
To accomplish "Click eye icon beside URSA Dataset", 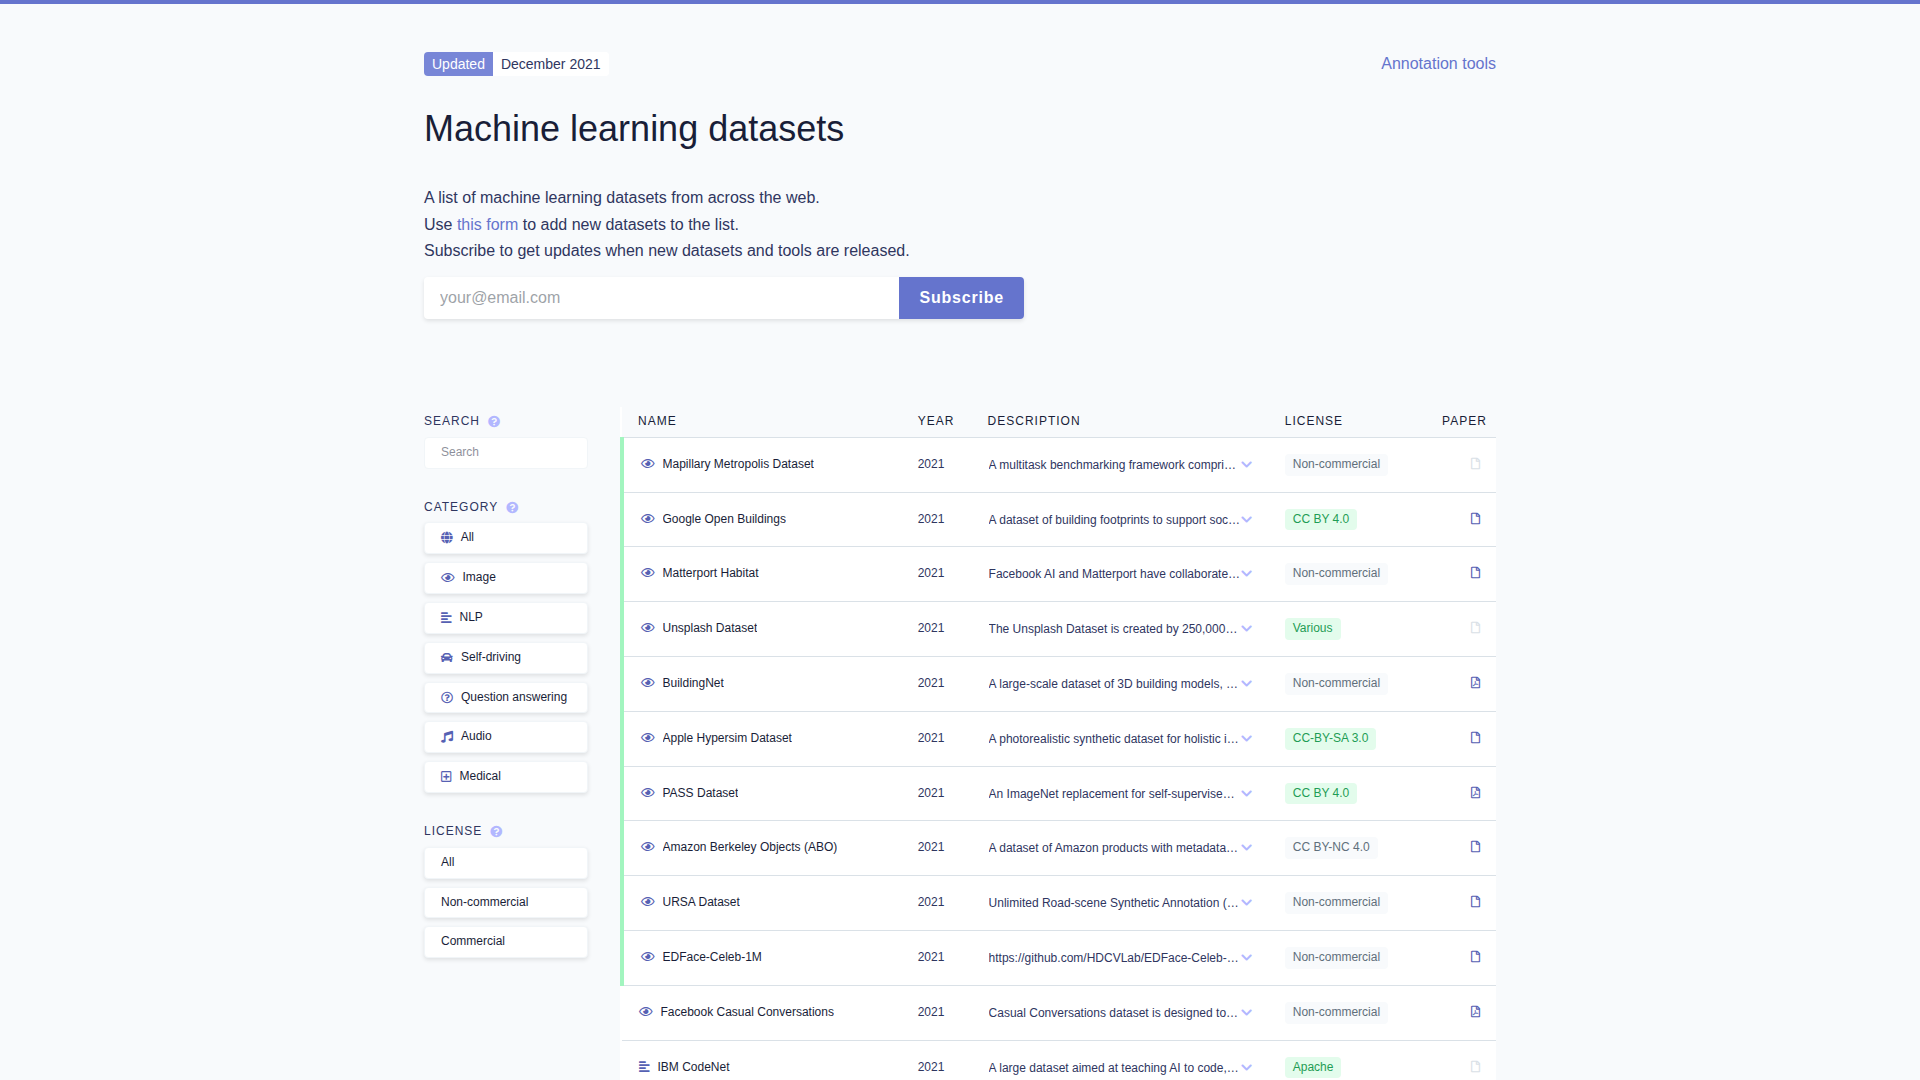I will click(648, 902).
